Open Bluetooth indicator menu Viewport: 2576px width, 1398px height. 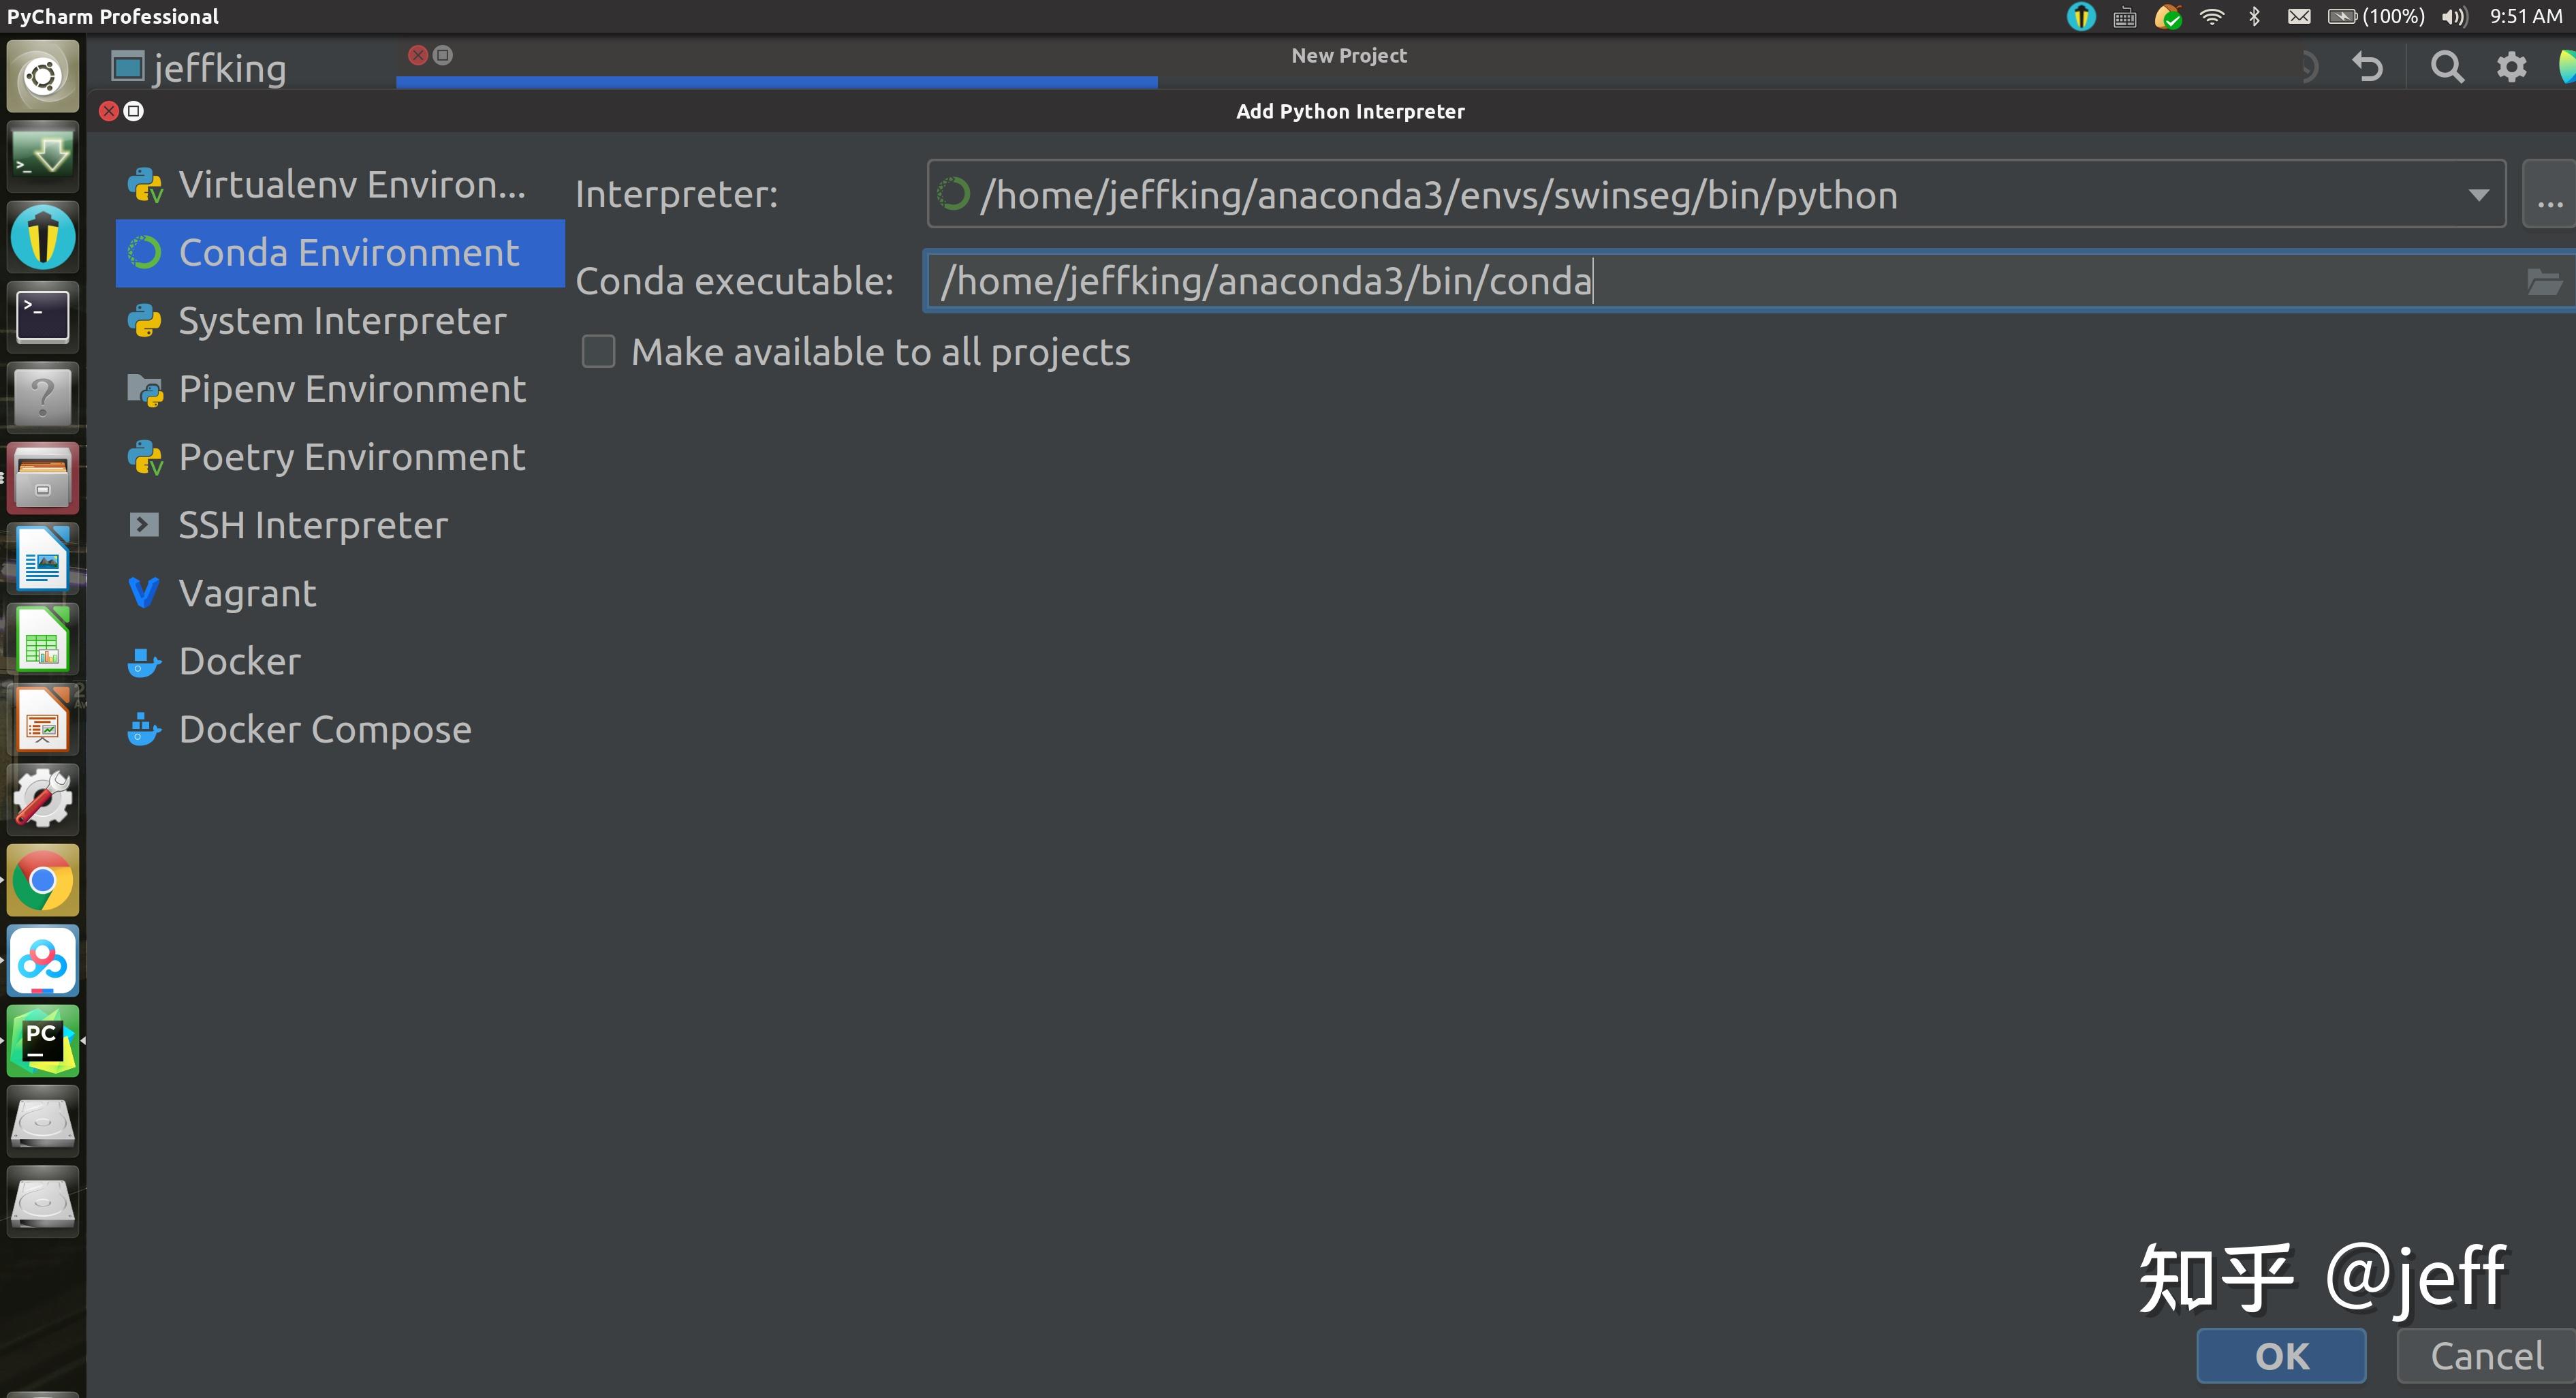tap(2254, 16)
